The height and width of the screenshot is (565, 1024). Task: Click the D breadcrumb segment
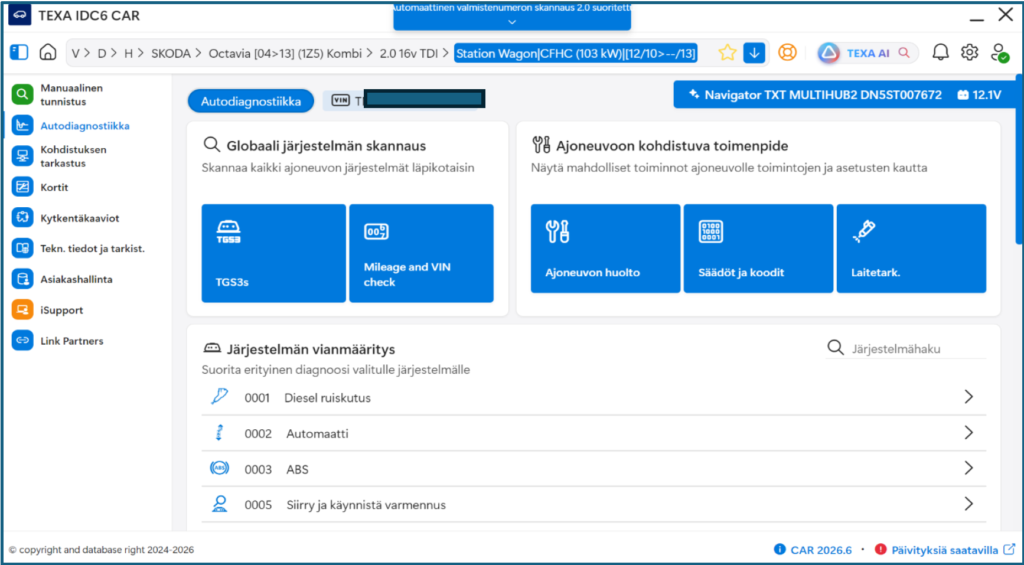pyautogui.click(x=102, y=54)
